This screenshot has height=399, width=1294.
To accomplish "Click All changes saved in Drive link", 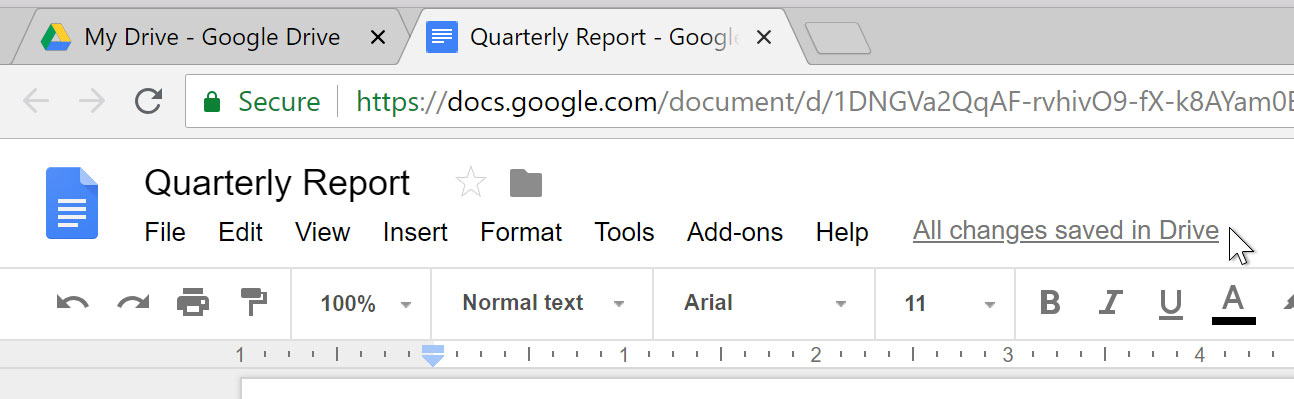I will tap(1066, 231).
